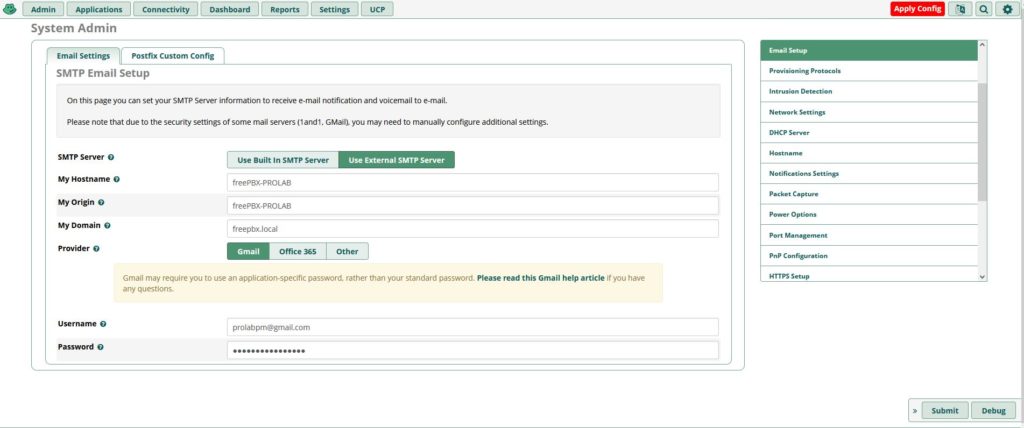Click the red Apply Config button
1024x428 pixels.
918,9
